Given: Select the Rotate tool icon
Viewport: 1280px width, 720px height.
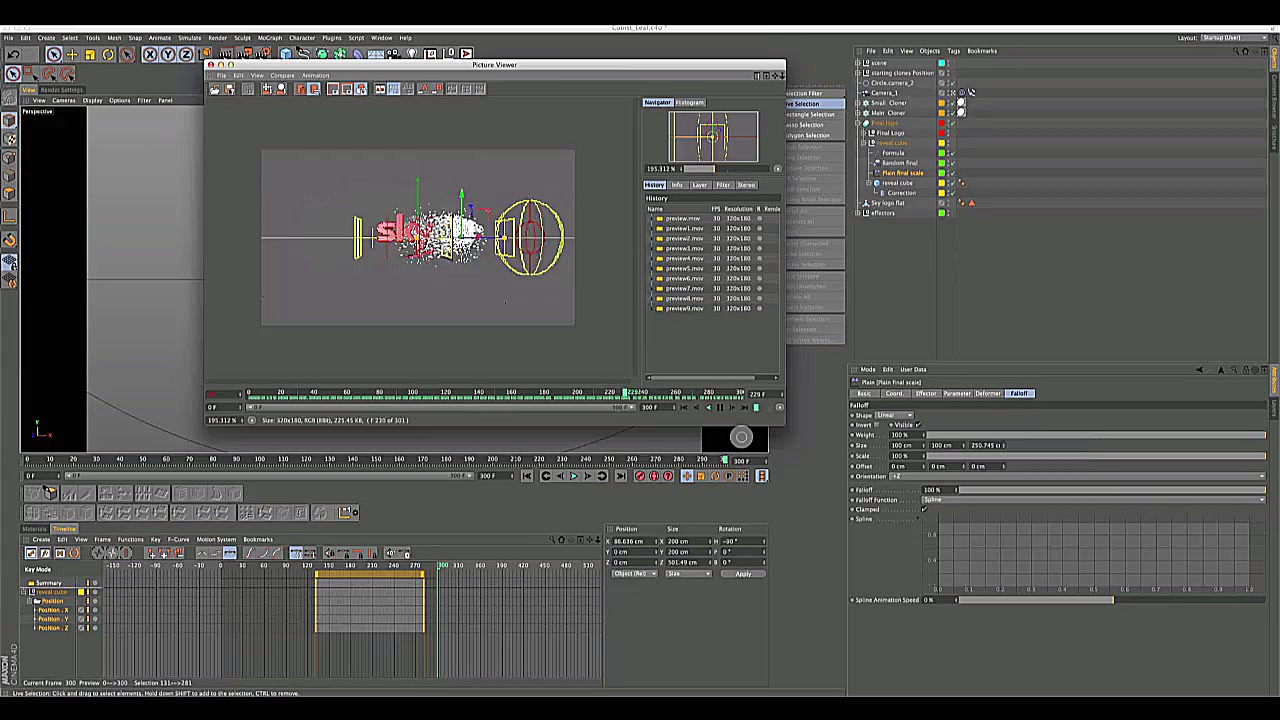Looking at the screenshot, I should point(108,54).
